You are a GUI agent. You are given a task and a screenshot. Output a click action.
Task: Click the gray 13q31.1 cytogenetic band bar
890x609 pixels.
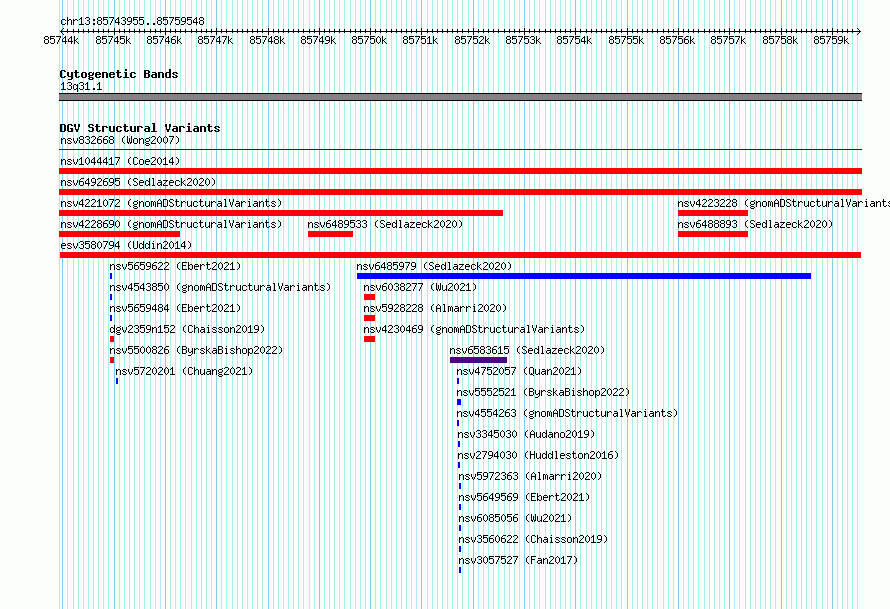pos(460,97)
